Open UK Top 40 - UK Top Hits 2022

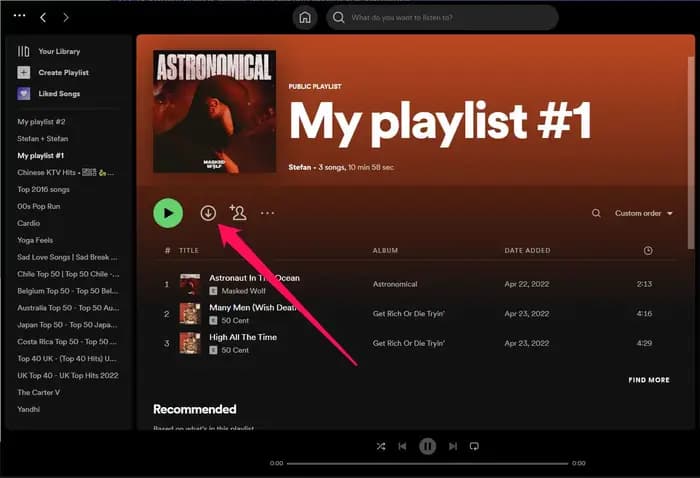[68, 376]
